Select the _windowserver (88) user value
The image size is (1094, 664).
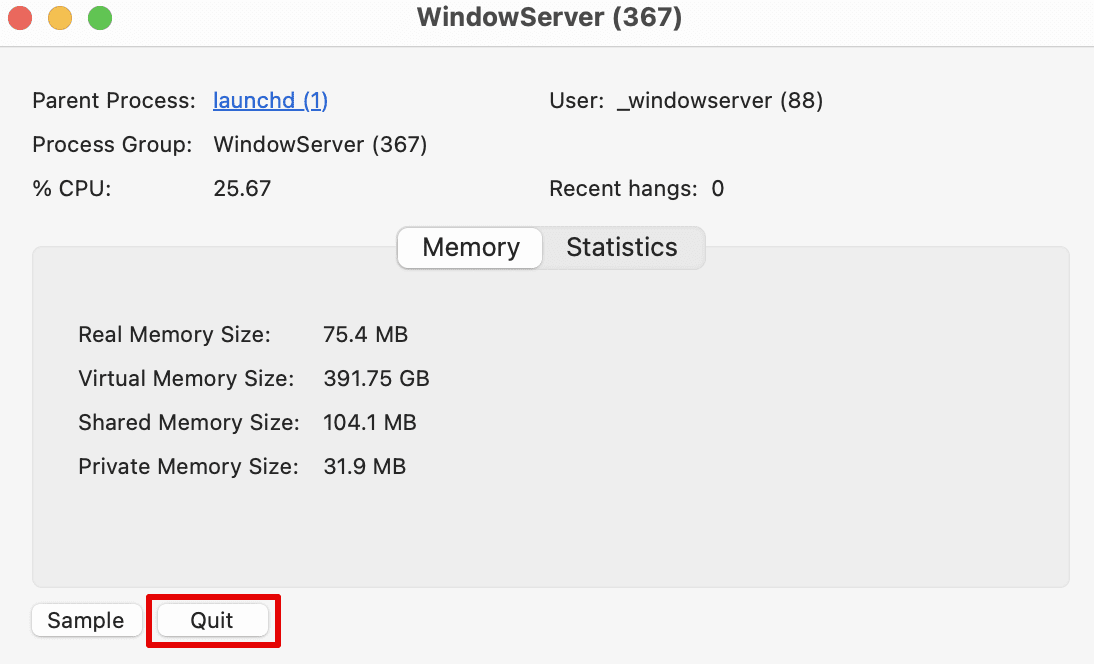pos(720,100)
